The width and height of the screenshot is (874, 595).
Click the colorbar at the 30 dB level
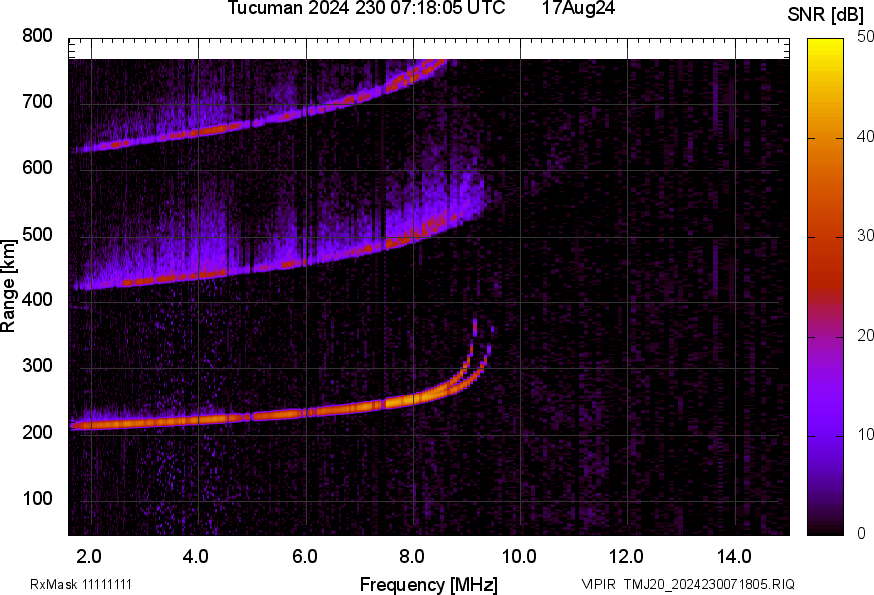point(826,237)
